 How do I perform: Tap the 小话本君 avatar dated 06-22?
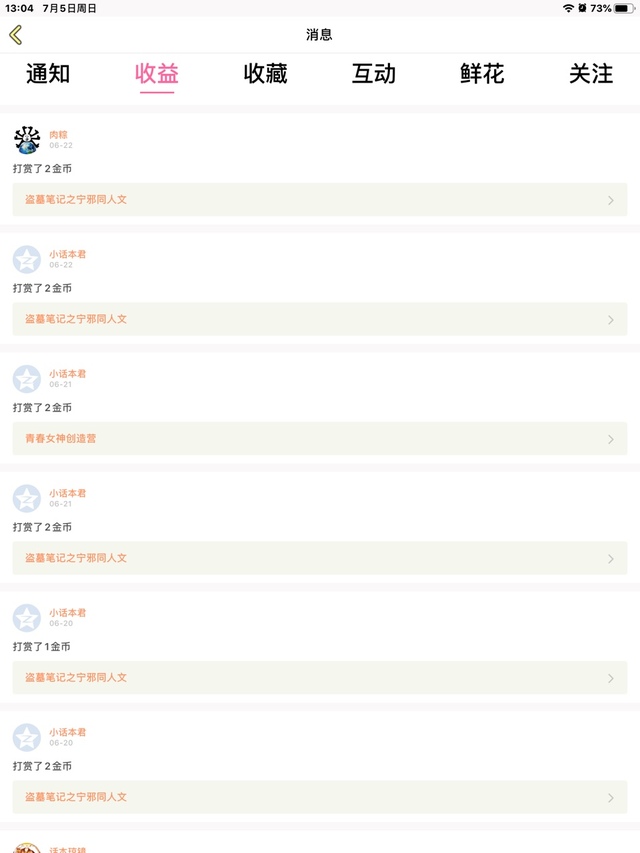[27, 259]
